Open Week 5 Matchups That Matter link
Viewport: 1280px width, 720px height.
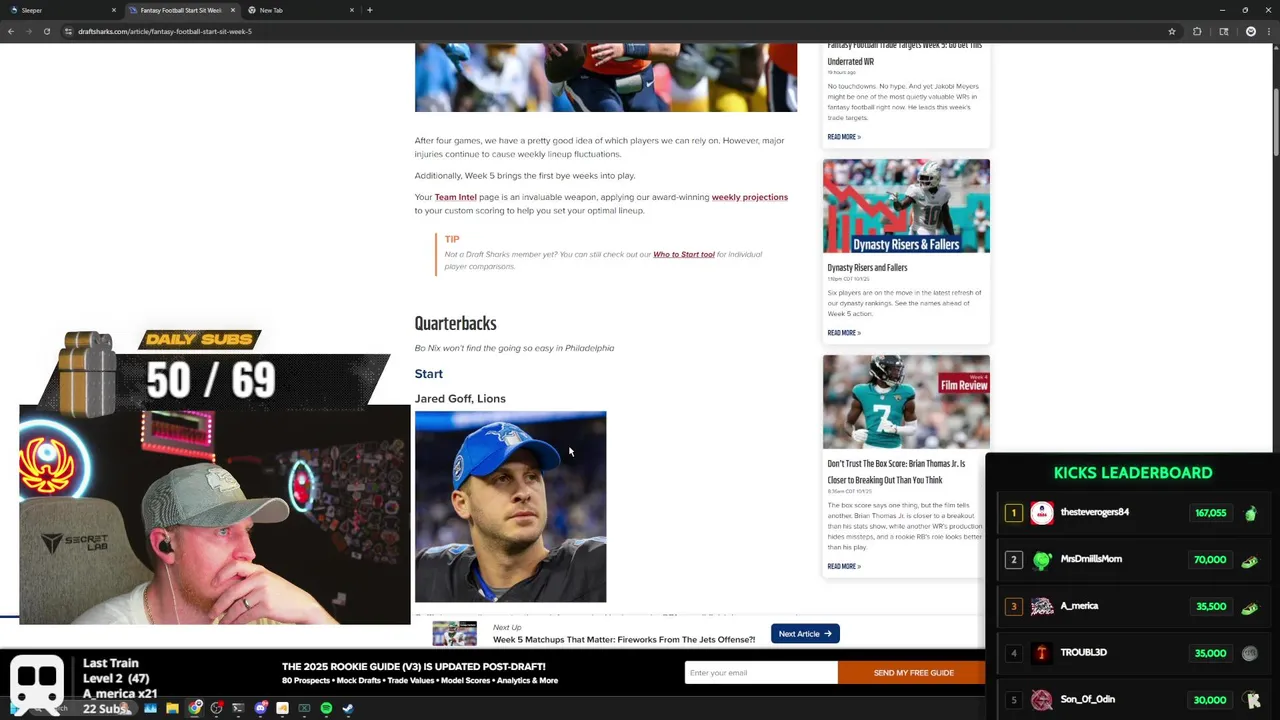[623, 640]
